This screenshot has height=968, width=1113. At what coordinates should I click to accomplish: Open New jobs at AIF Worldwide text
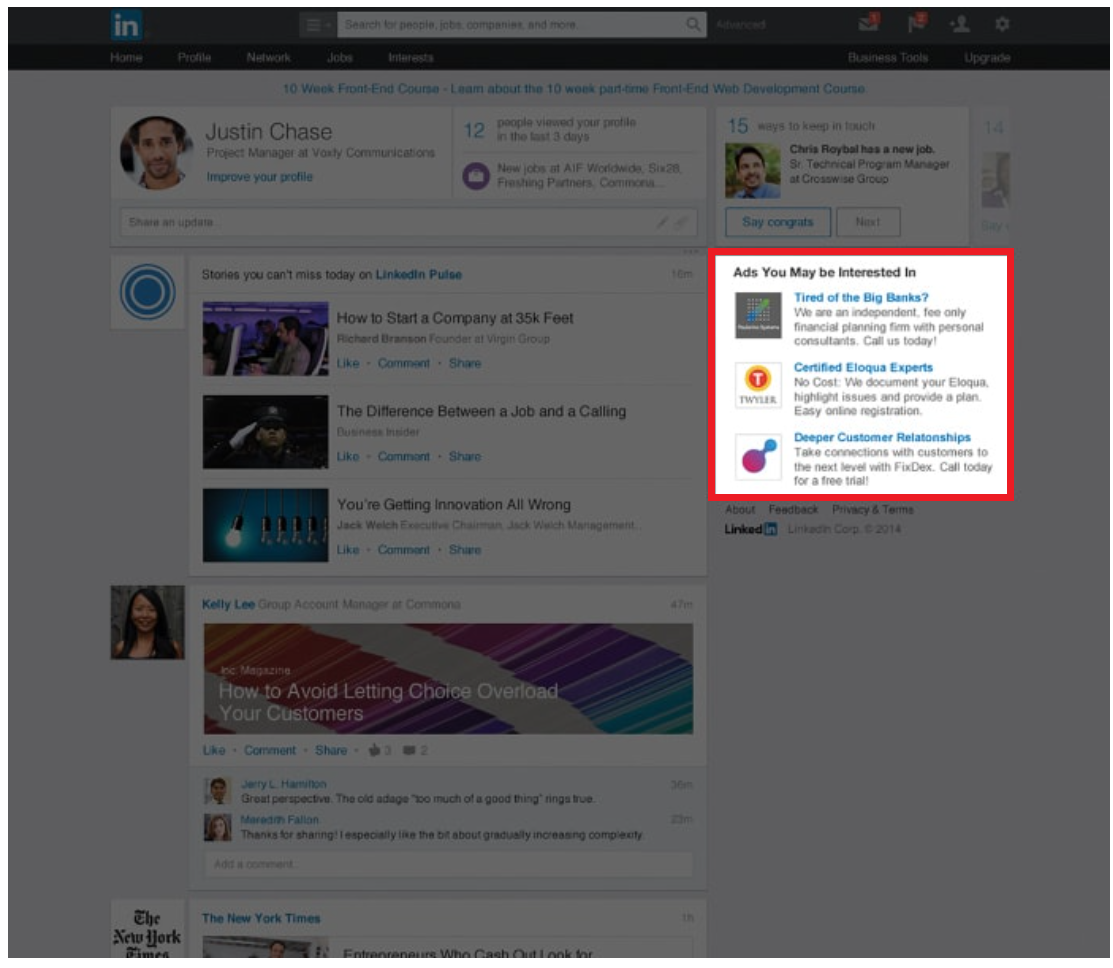pos(589,175)
